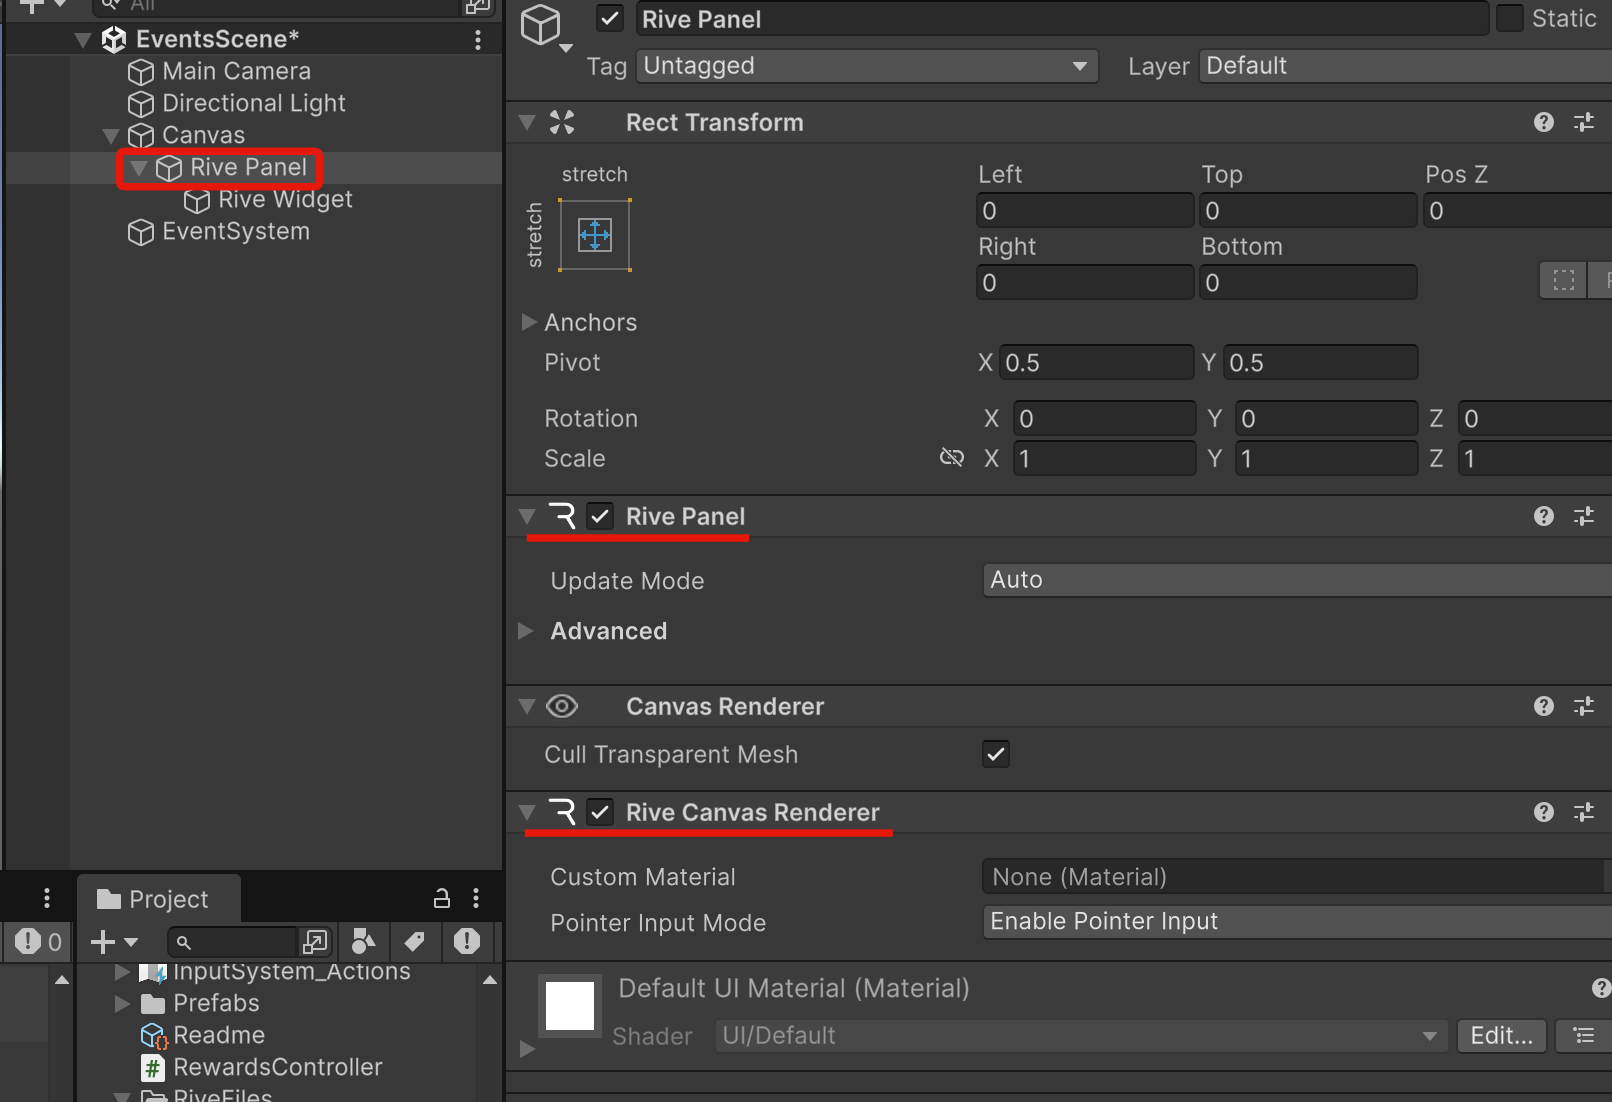Collapse the Canvas node in Hierarchy

point(111,135)
